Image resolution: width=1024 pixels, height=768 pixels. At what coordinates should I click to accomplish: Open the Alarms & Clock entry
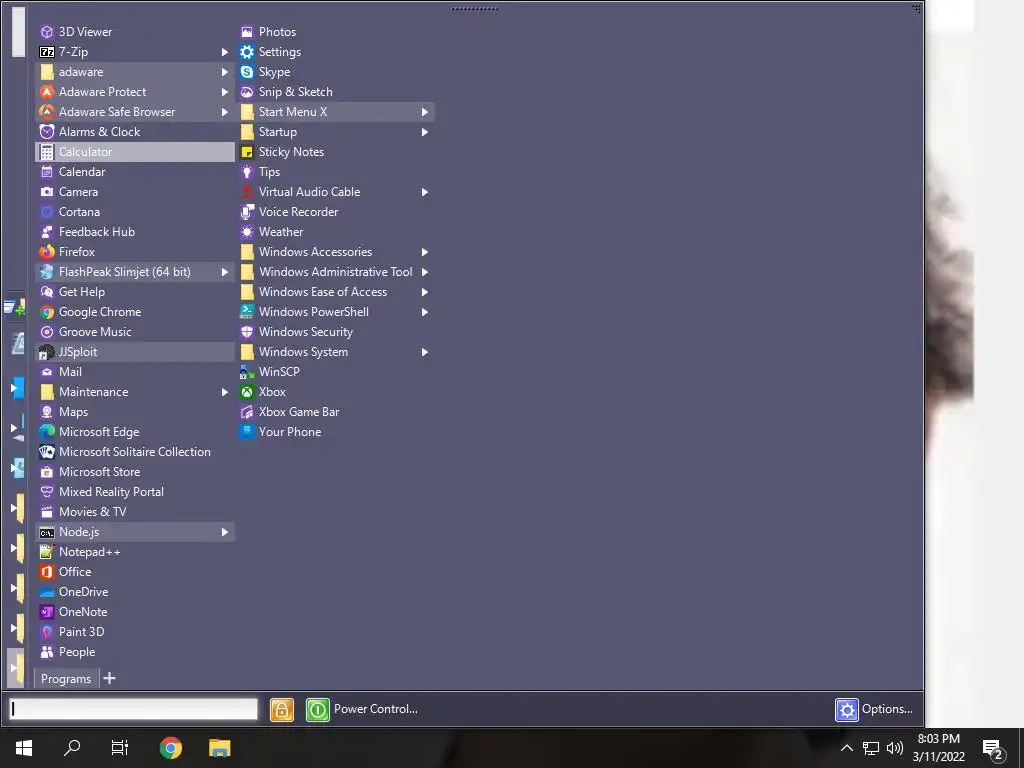point(135,132)
